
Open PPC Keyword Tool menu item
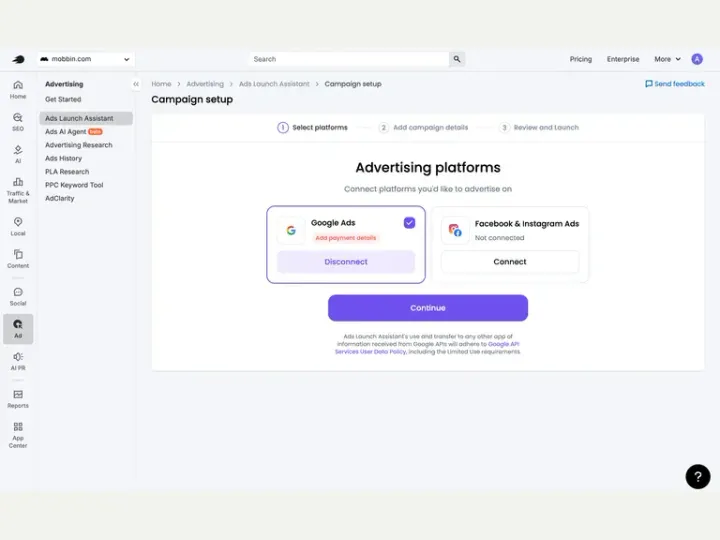(74, 185)
